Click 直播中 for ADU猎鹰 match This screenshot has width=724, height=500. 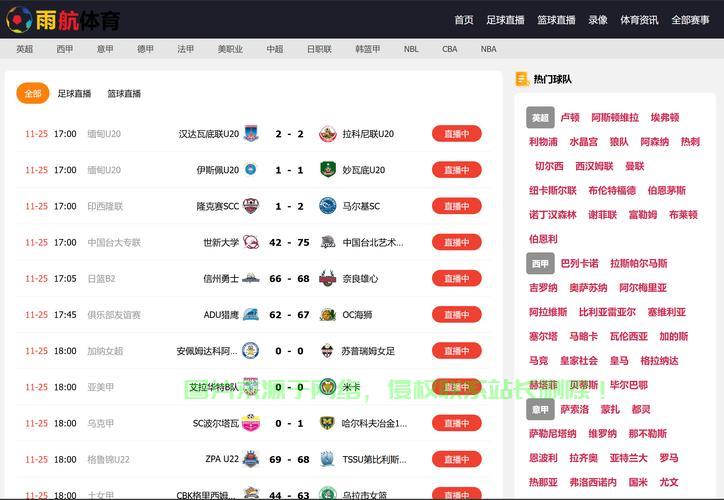457,314
